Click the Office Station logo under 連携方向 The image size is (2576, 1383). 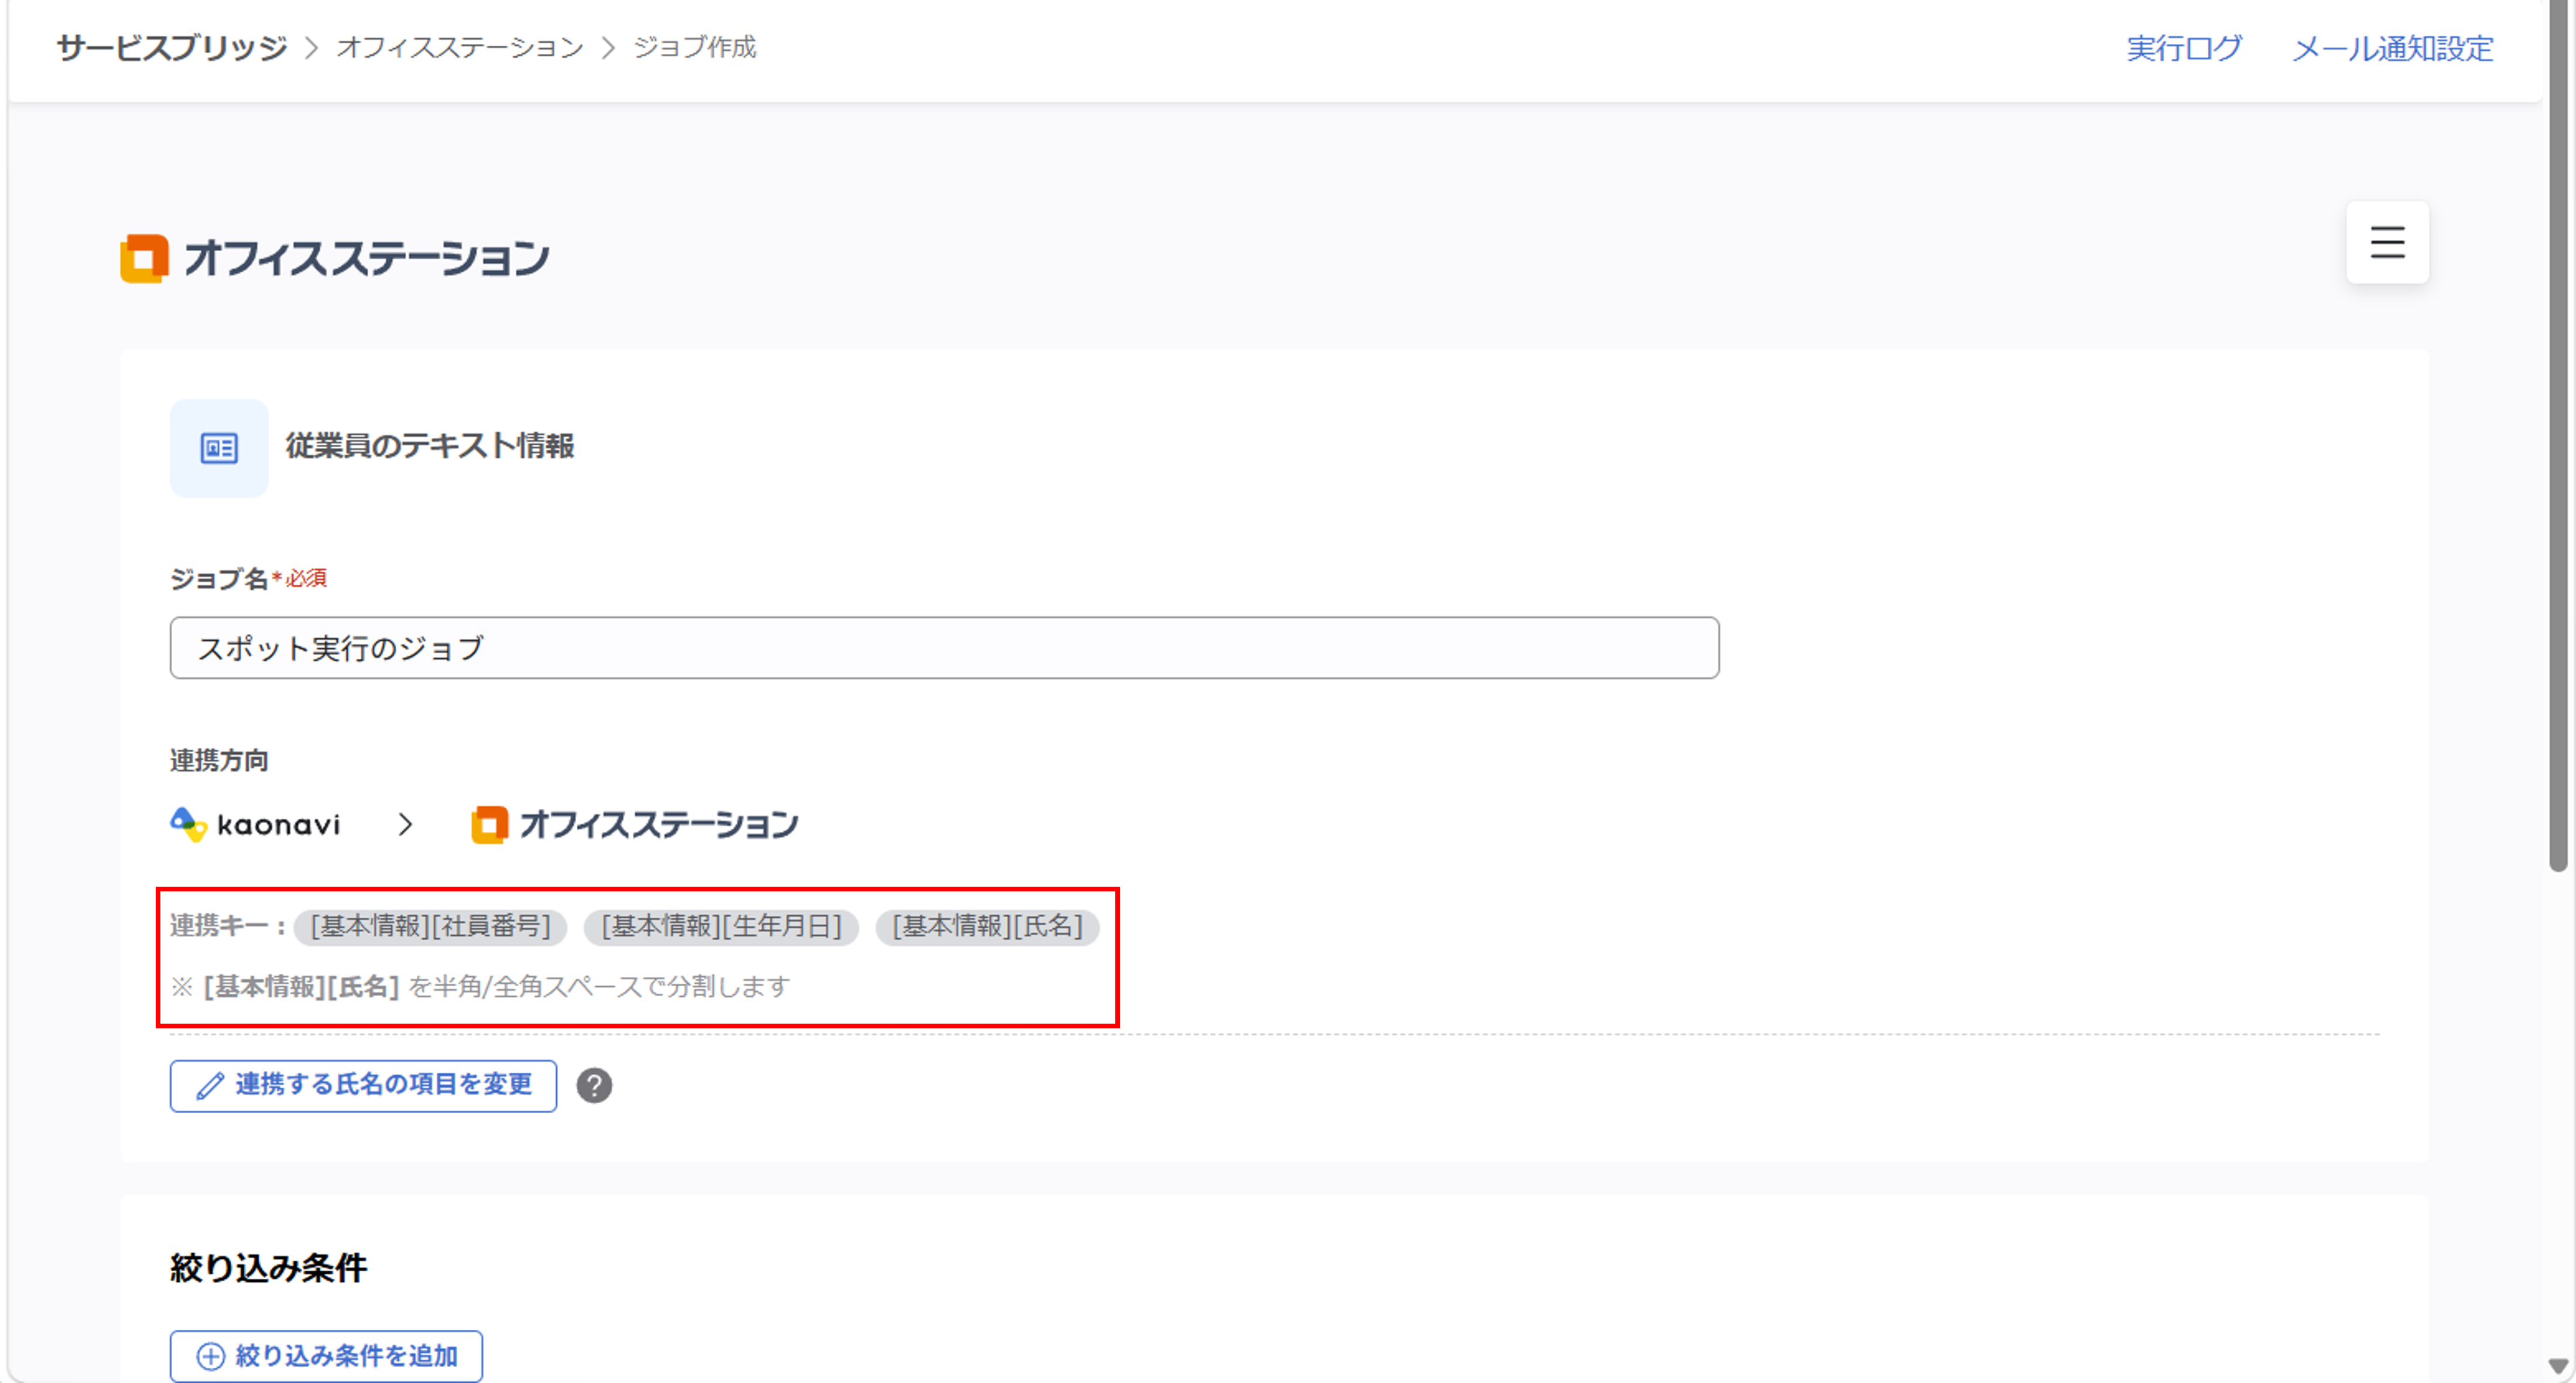tap(634, 824)
